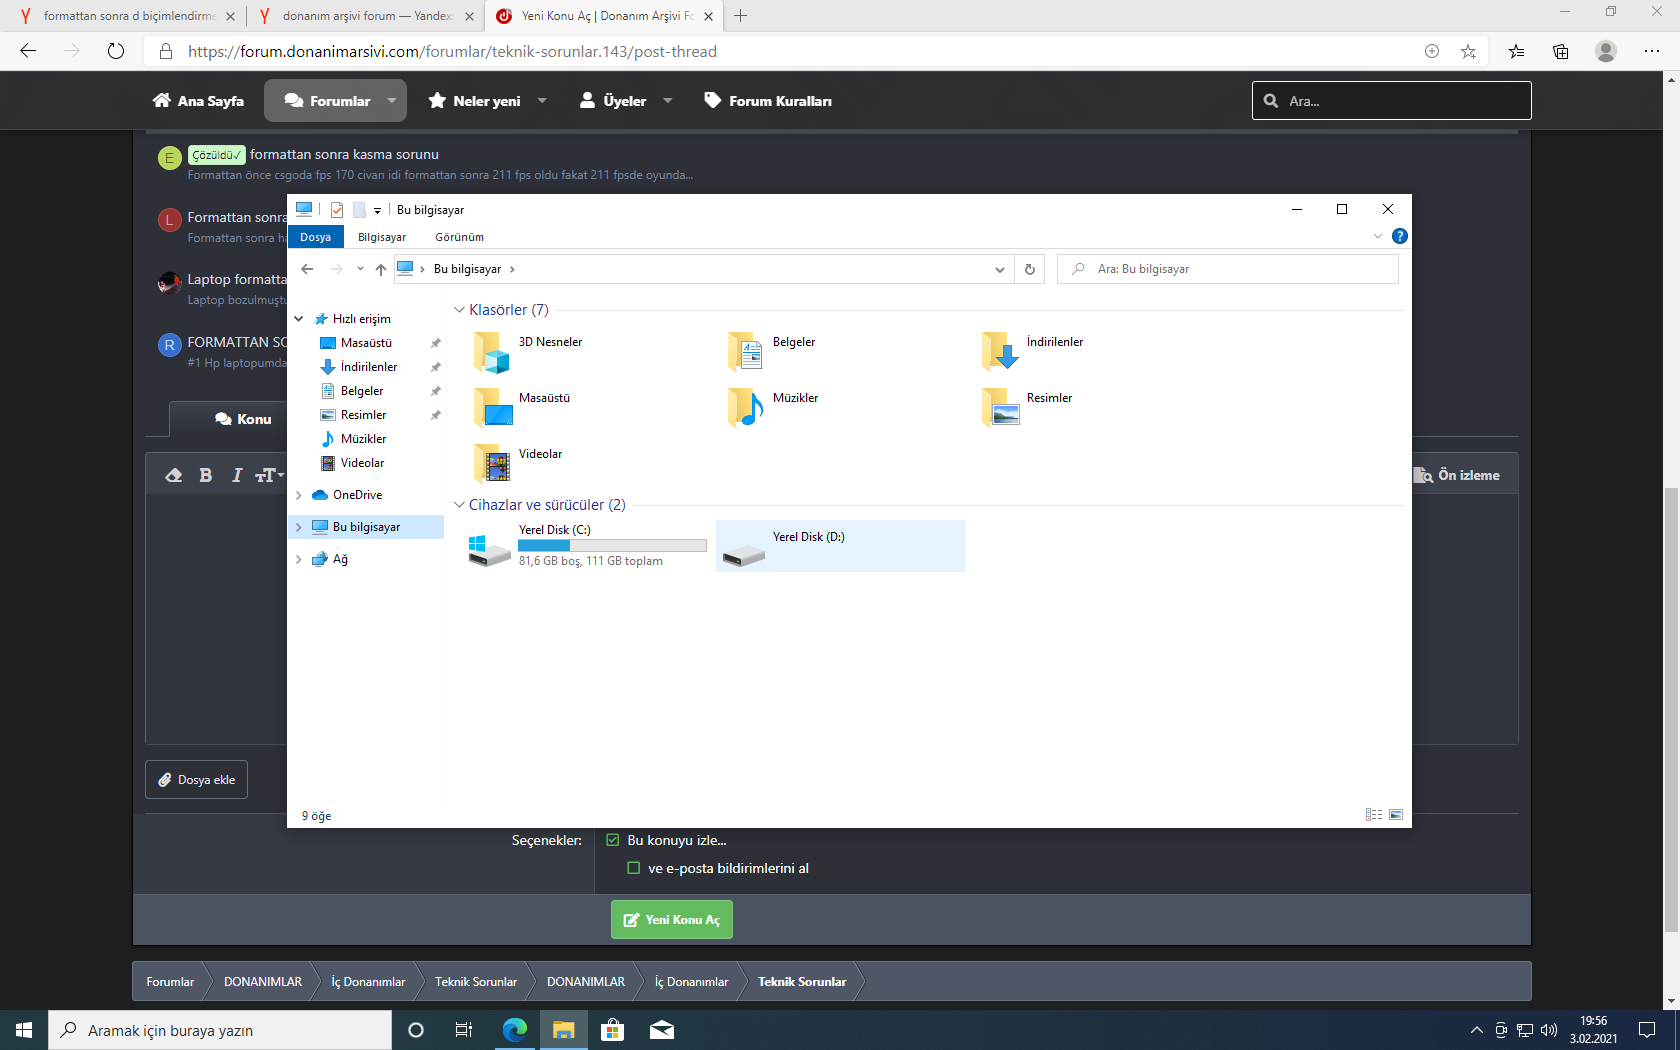Collapse Hızlı erişim in the navigation pane
The width and height of the screenshot is (1680, 1050).
(299, 319)
